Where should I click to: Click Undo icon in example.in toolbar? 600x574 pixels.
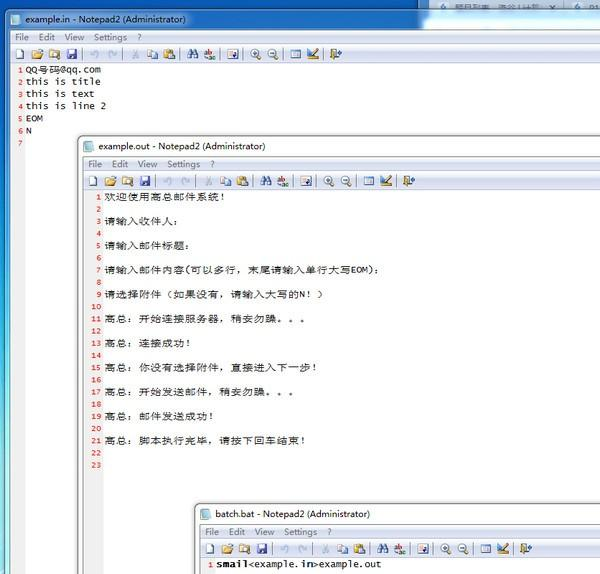tap(94, 54)
